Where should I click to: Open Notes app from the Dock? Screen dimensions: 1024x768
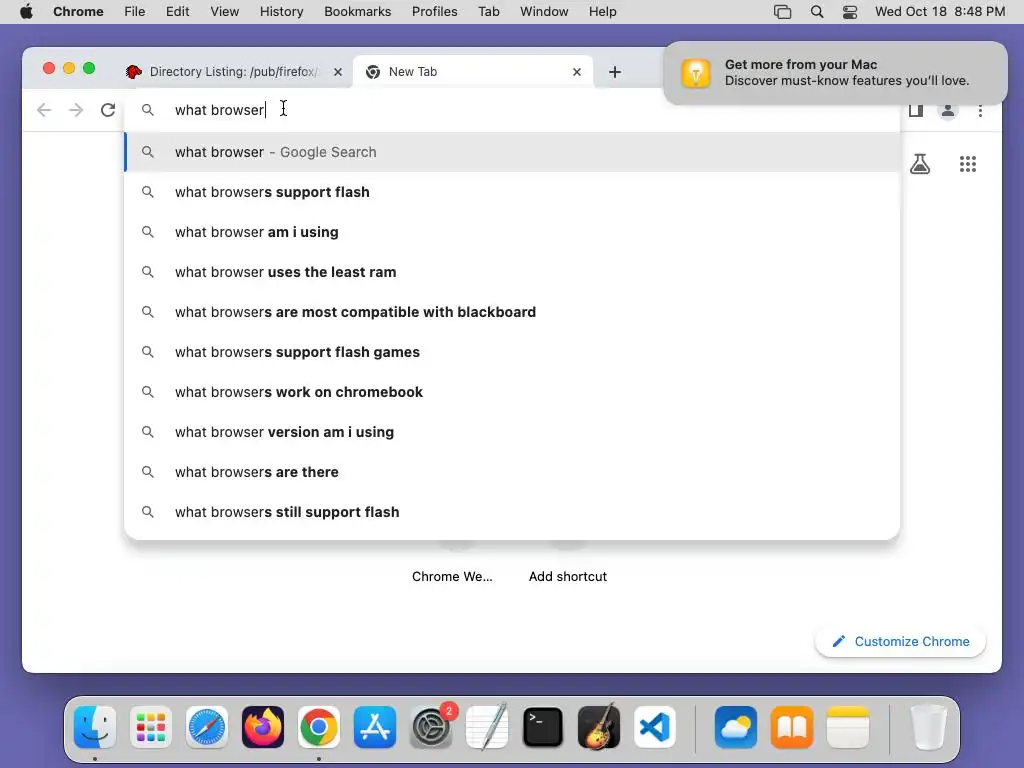tap(848, 727)
